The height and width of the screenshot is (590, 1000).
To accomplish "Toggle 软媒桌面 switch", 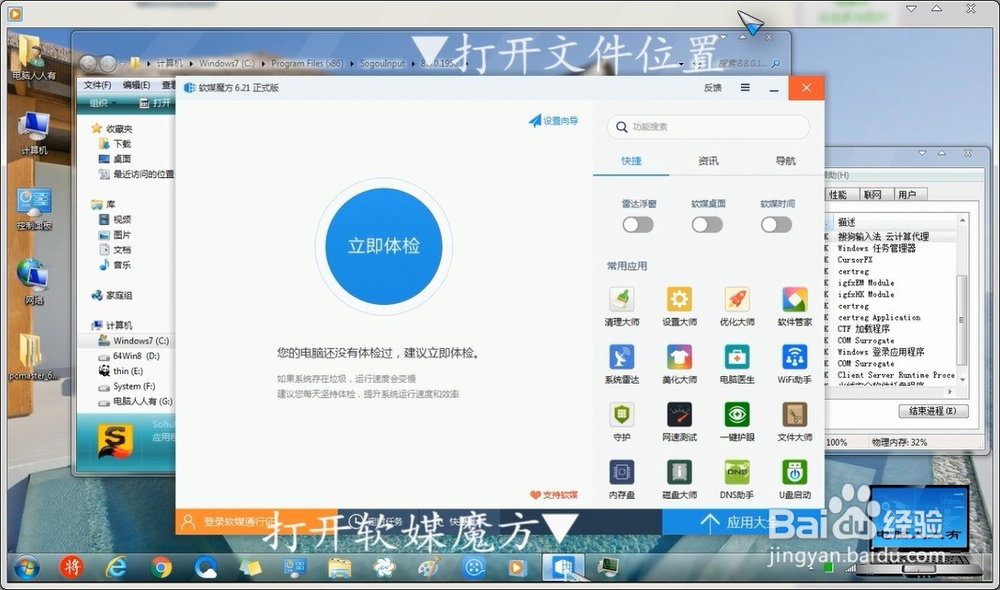I will point(707,225).
